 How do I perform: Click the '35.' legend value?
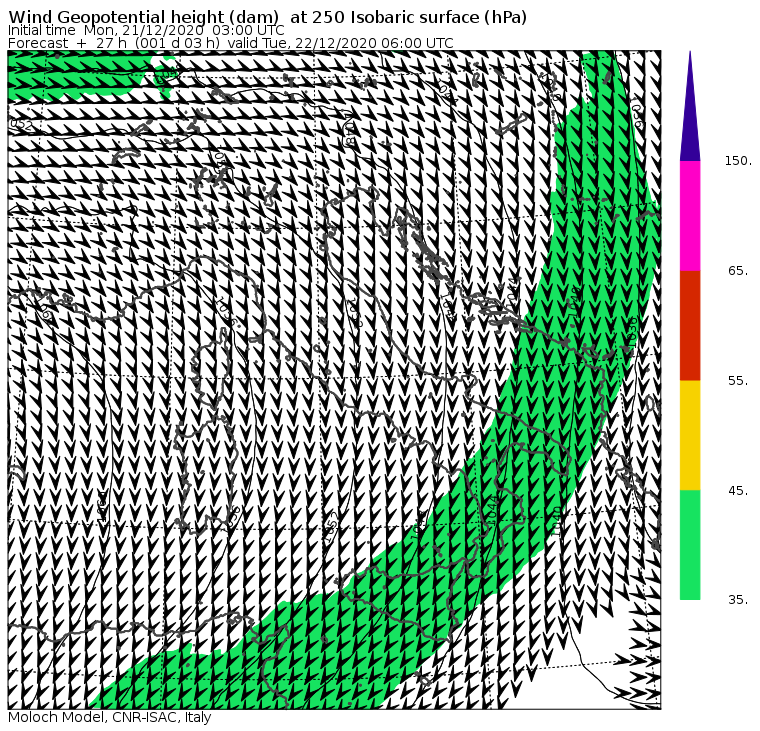click(738, 600)
